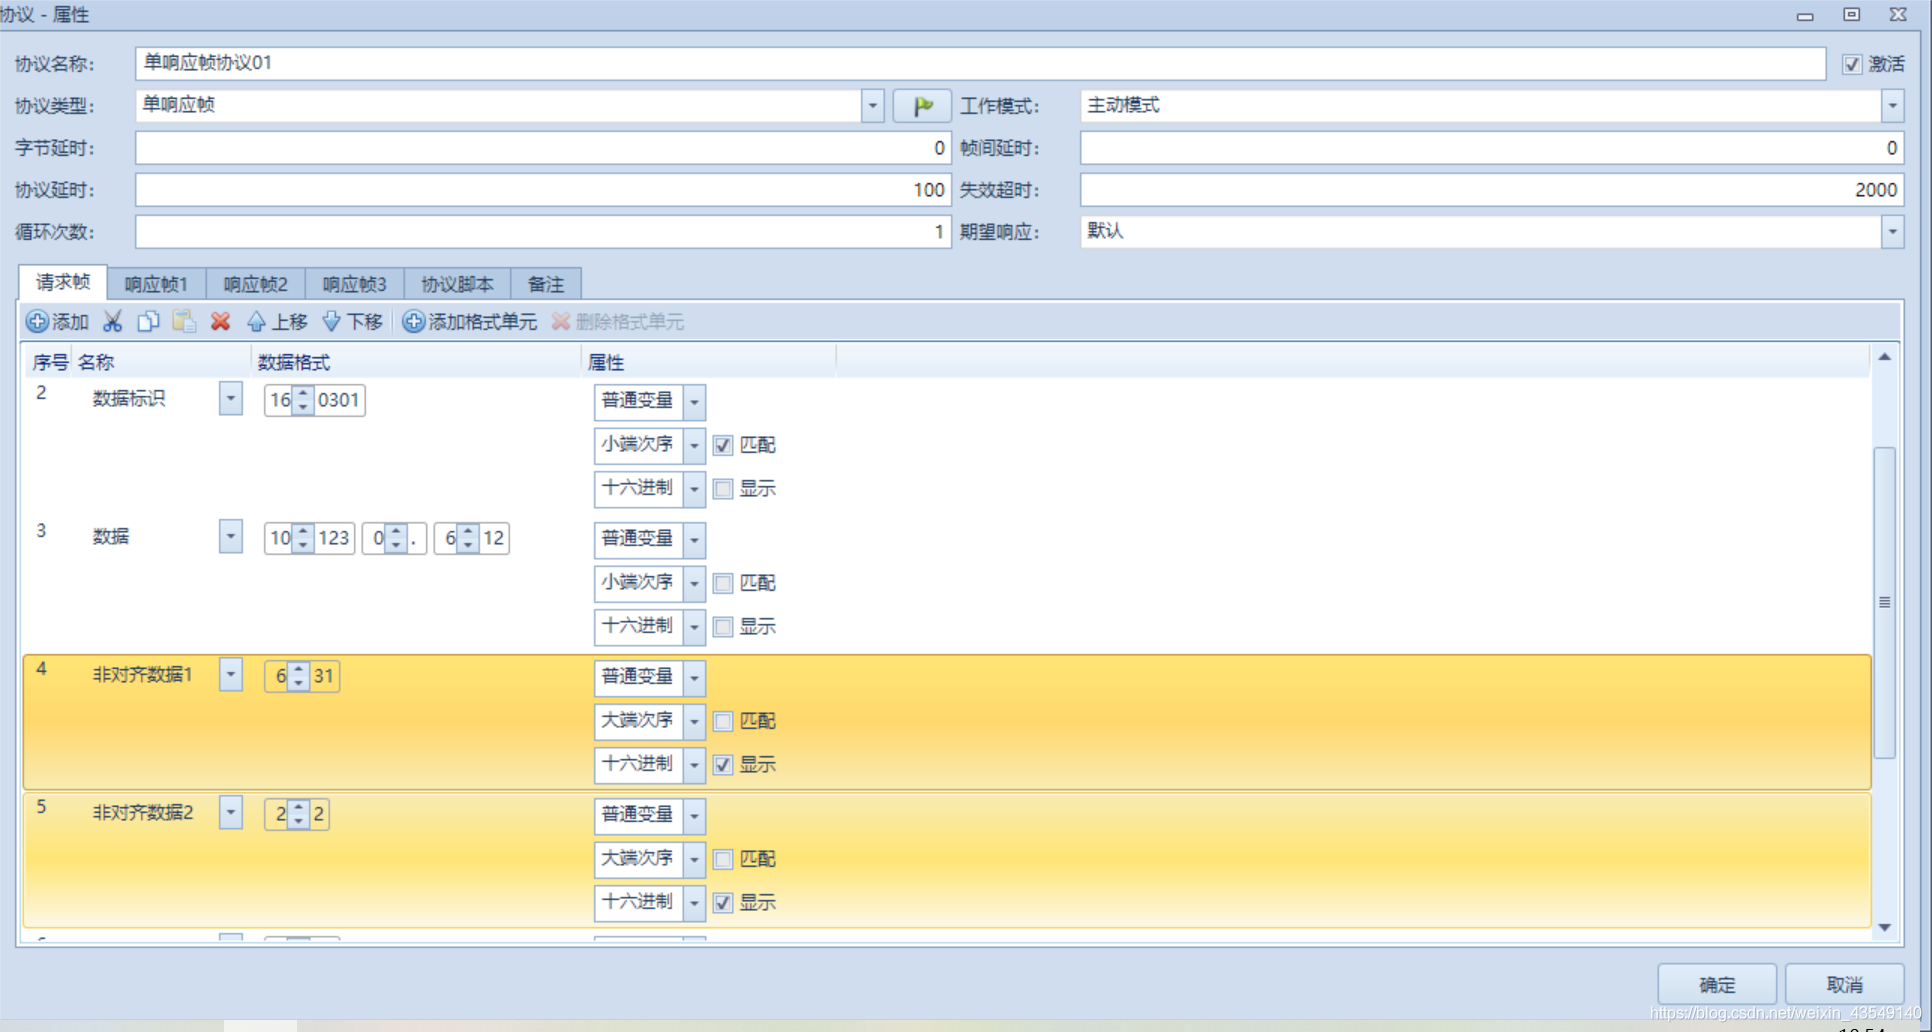Screen dimensions: 1932x1032
Task: Open 普通变量 dropdown in 数据标识 row
Action: point(694,402)
